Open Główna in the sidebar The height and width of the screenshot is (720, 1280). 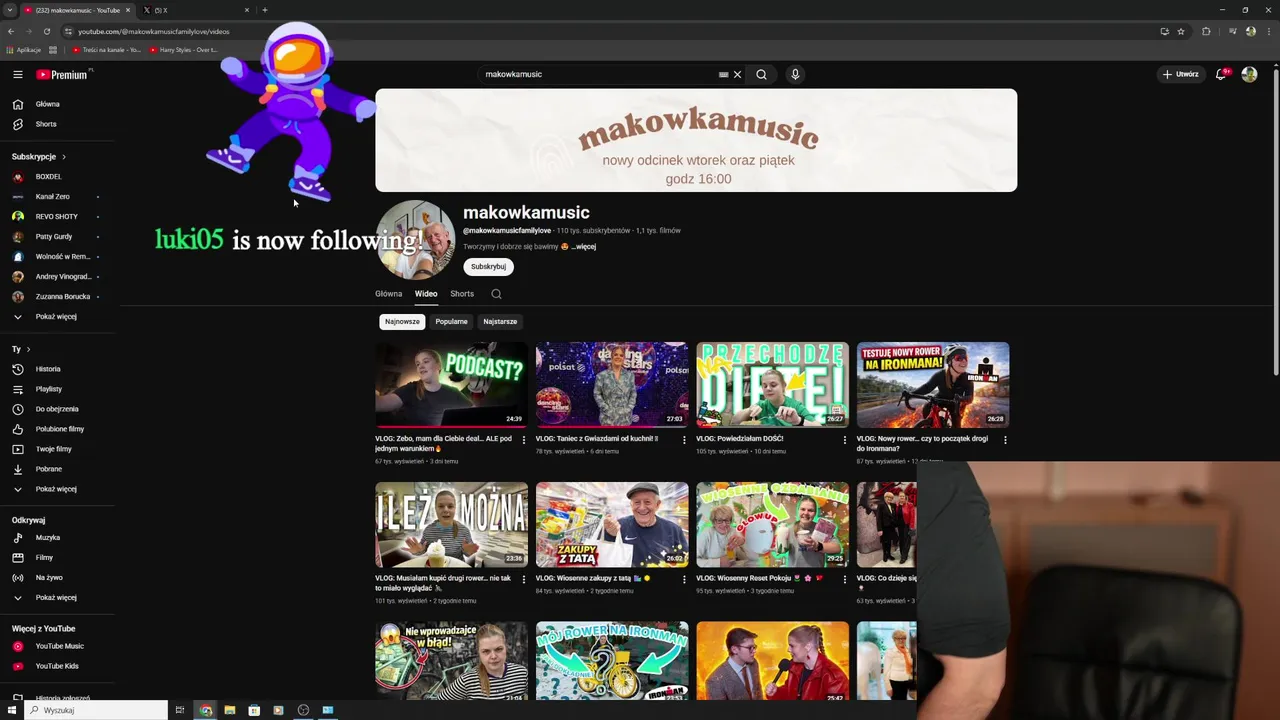(48, 104)
